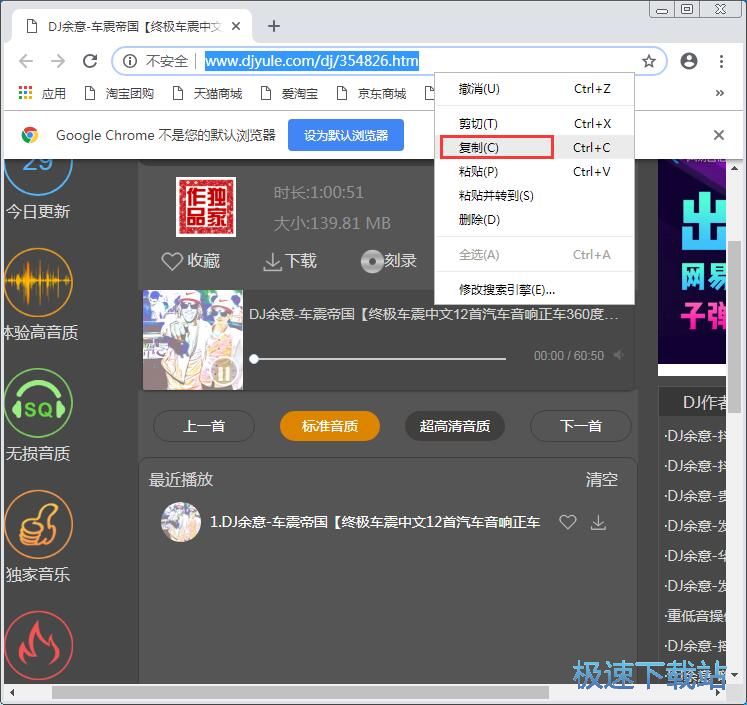Click the audio playback progress slider
This screenshot has width=747, height=705.
pyautogui.click(x=380, y=358)
